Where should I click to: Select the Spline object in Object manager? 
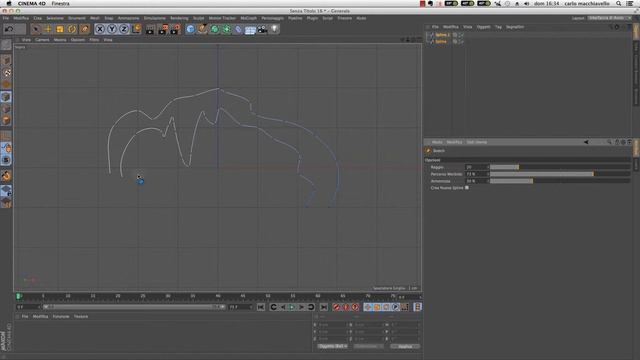pyautogui.click(x=441, y=42)
